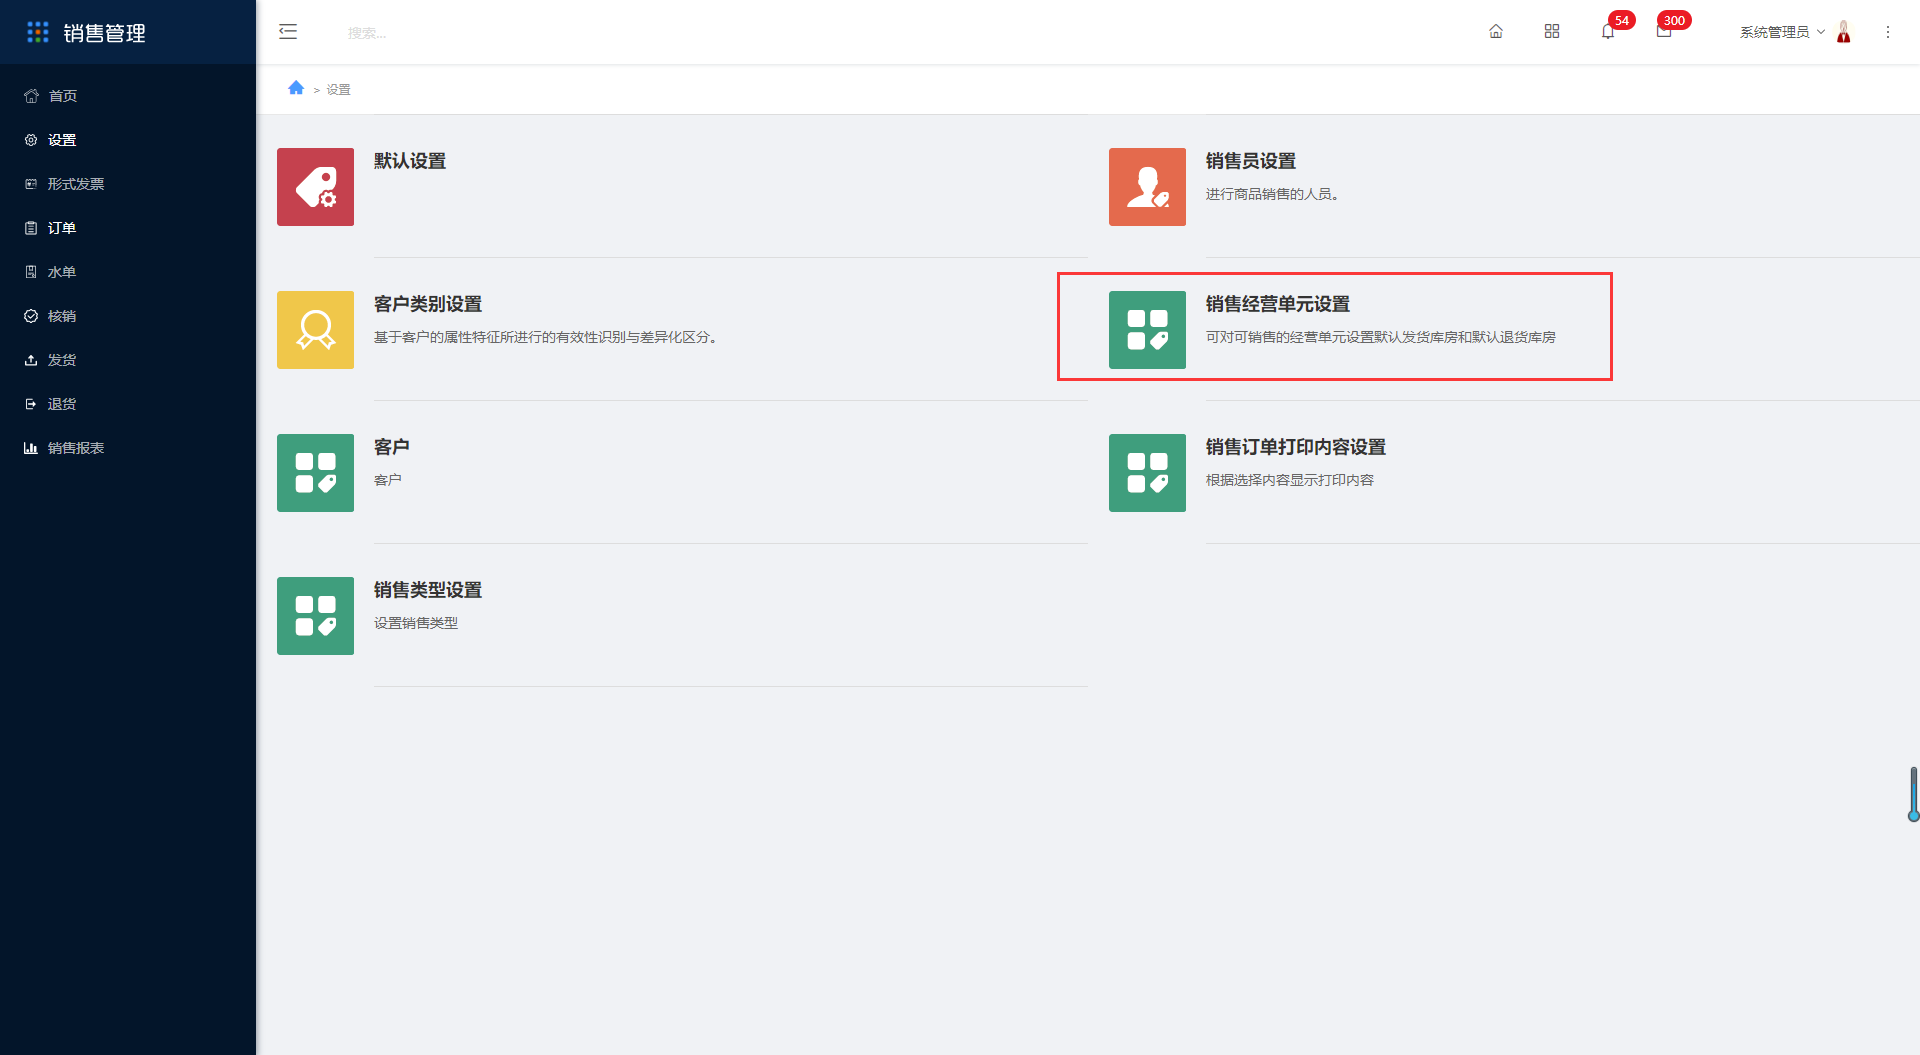The width and height of the screenshot is (1920, 1055).
Task: Click the yellow 客户类别设置 badge icon
Action: 315,330
